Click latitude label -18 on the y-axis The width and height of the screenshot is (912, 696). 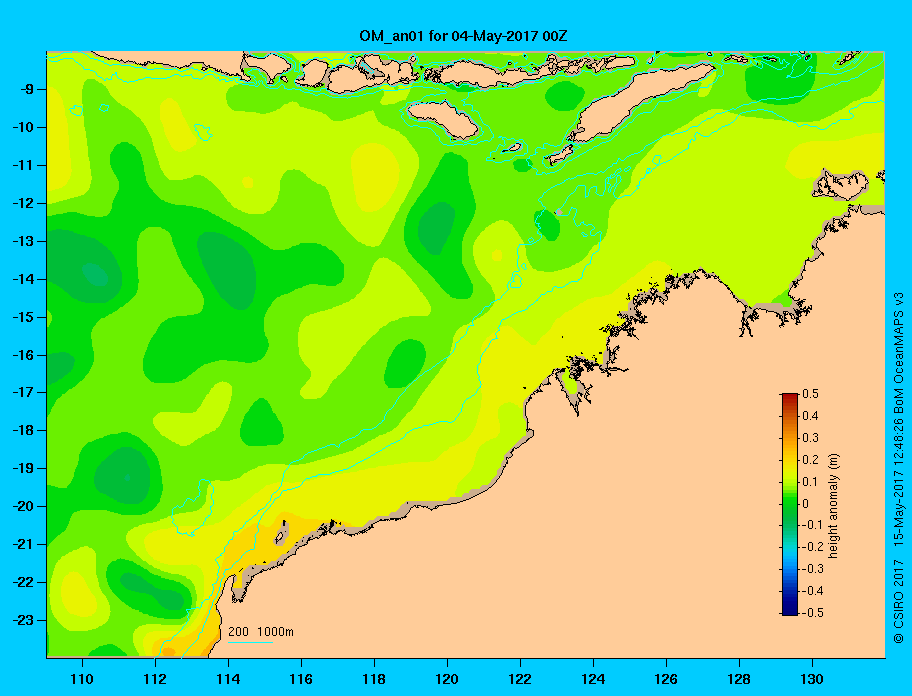coord(23,431)
